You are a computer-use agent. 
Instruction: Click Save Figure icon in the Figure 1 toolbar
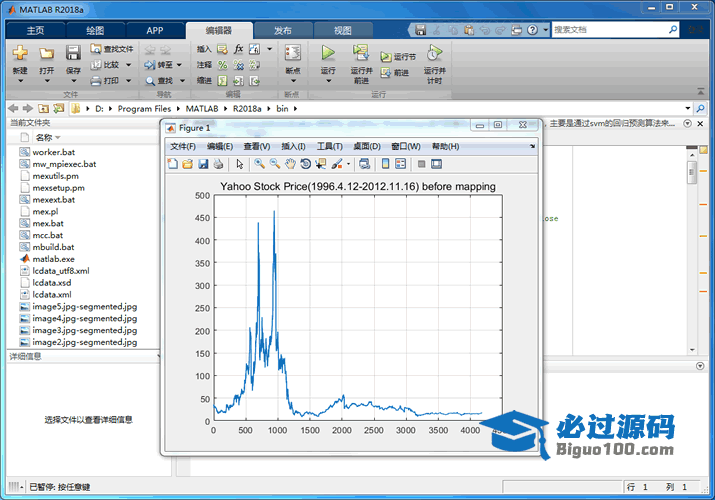coord(203,164)
